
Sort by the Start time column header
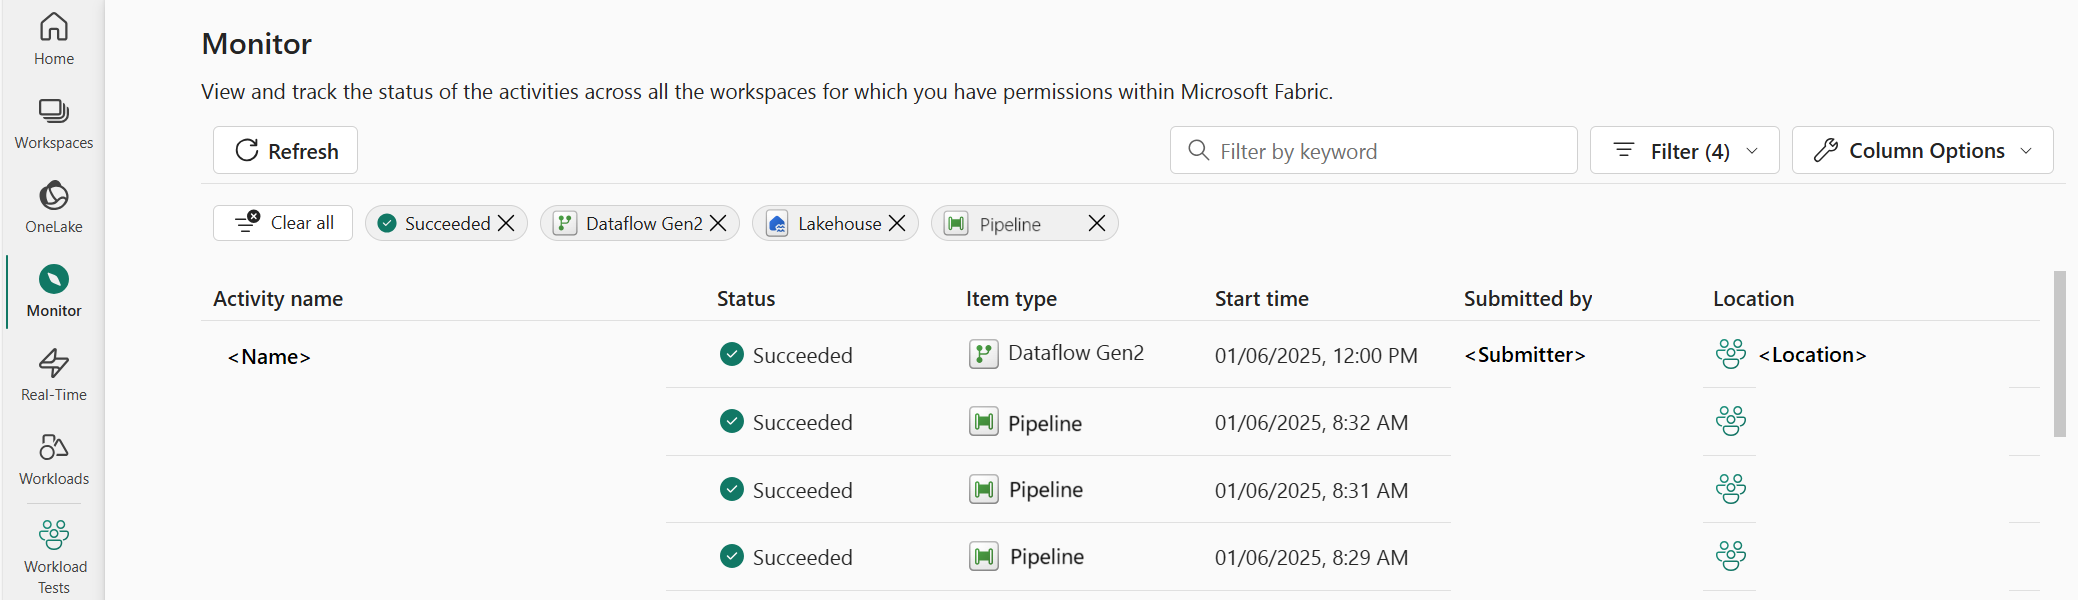pyautogui.click(x=1261, y=298)
